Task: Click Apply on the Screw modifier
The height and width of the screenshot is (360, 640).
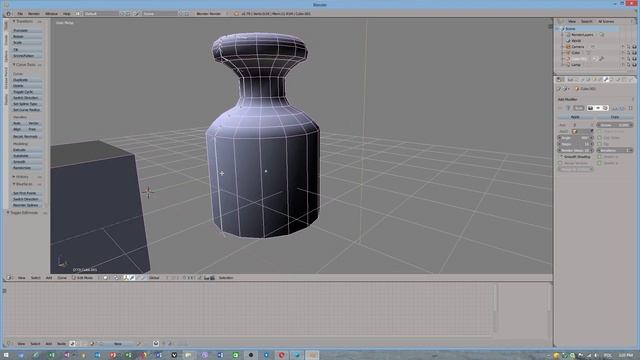Action: click(x=576, y=117)
